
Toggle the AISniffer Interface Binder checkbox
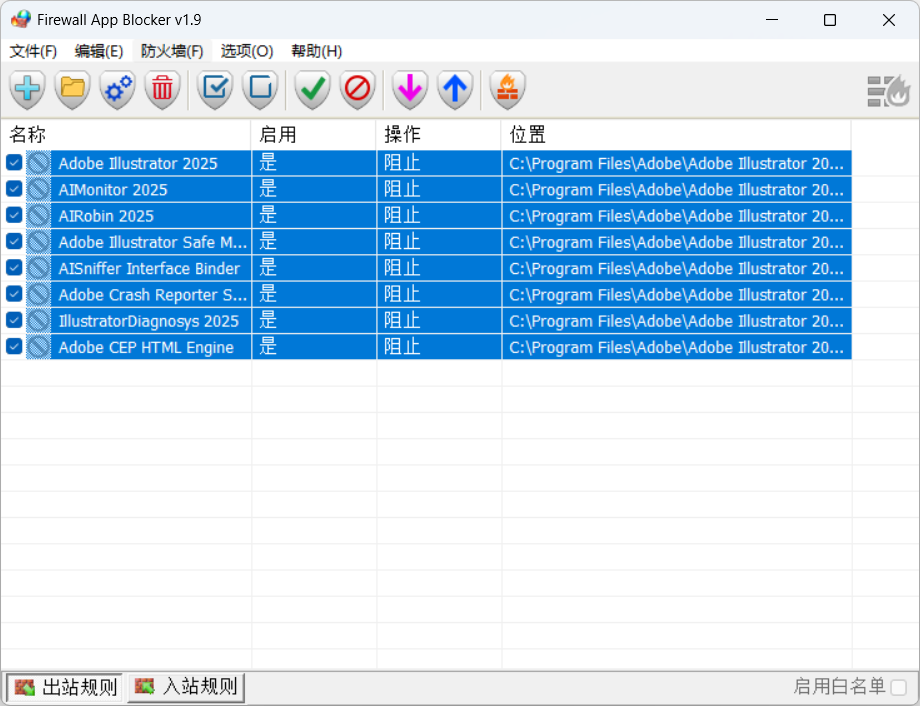point(14,268)
